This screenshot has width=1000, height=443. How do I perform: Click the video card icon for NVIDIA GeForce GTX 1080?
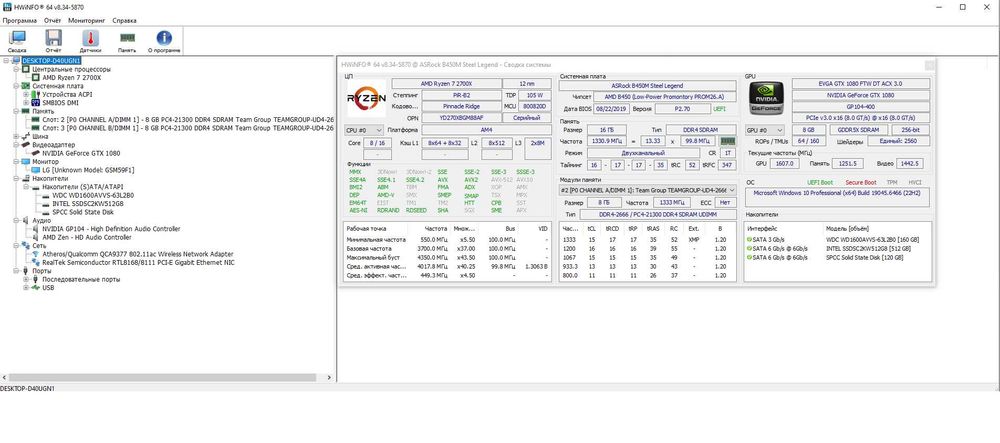point(36,153)
